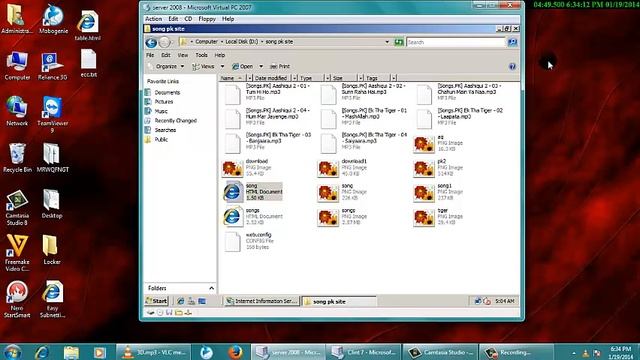
Task: Open the Reliance 3G desktop shortcut
Action: (52, 66)
